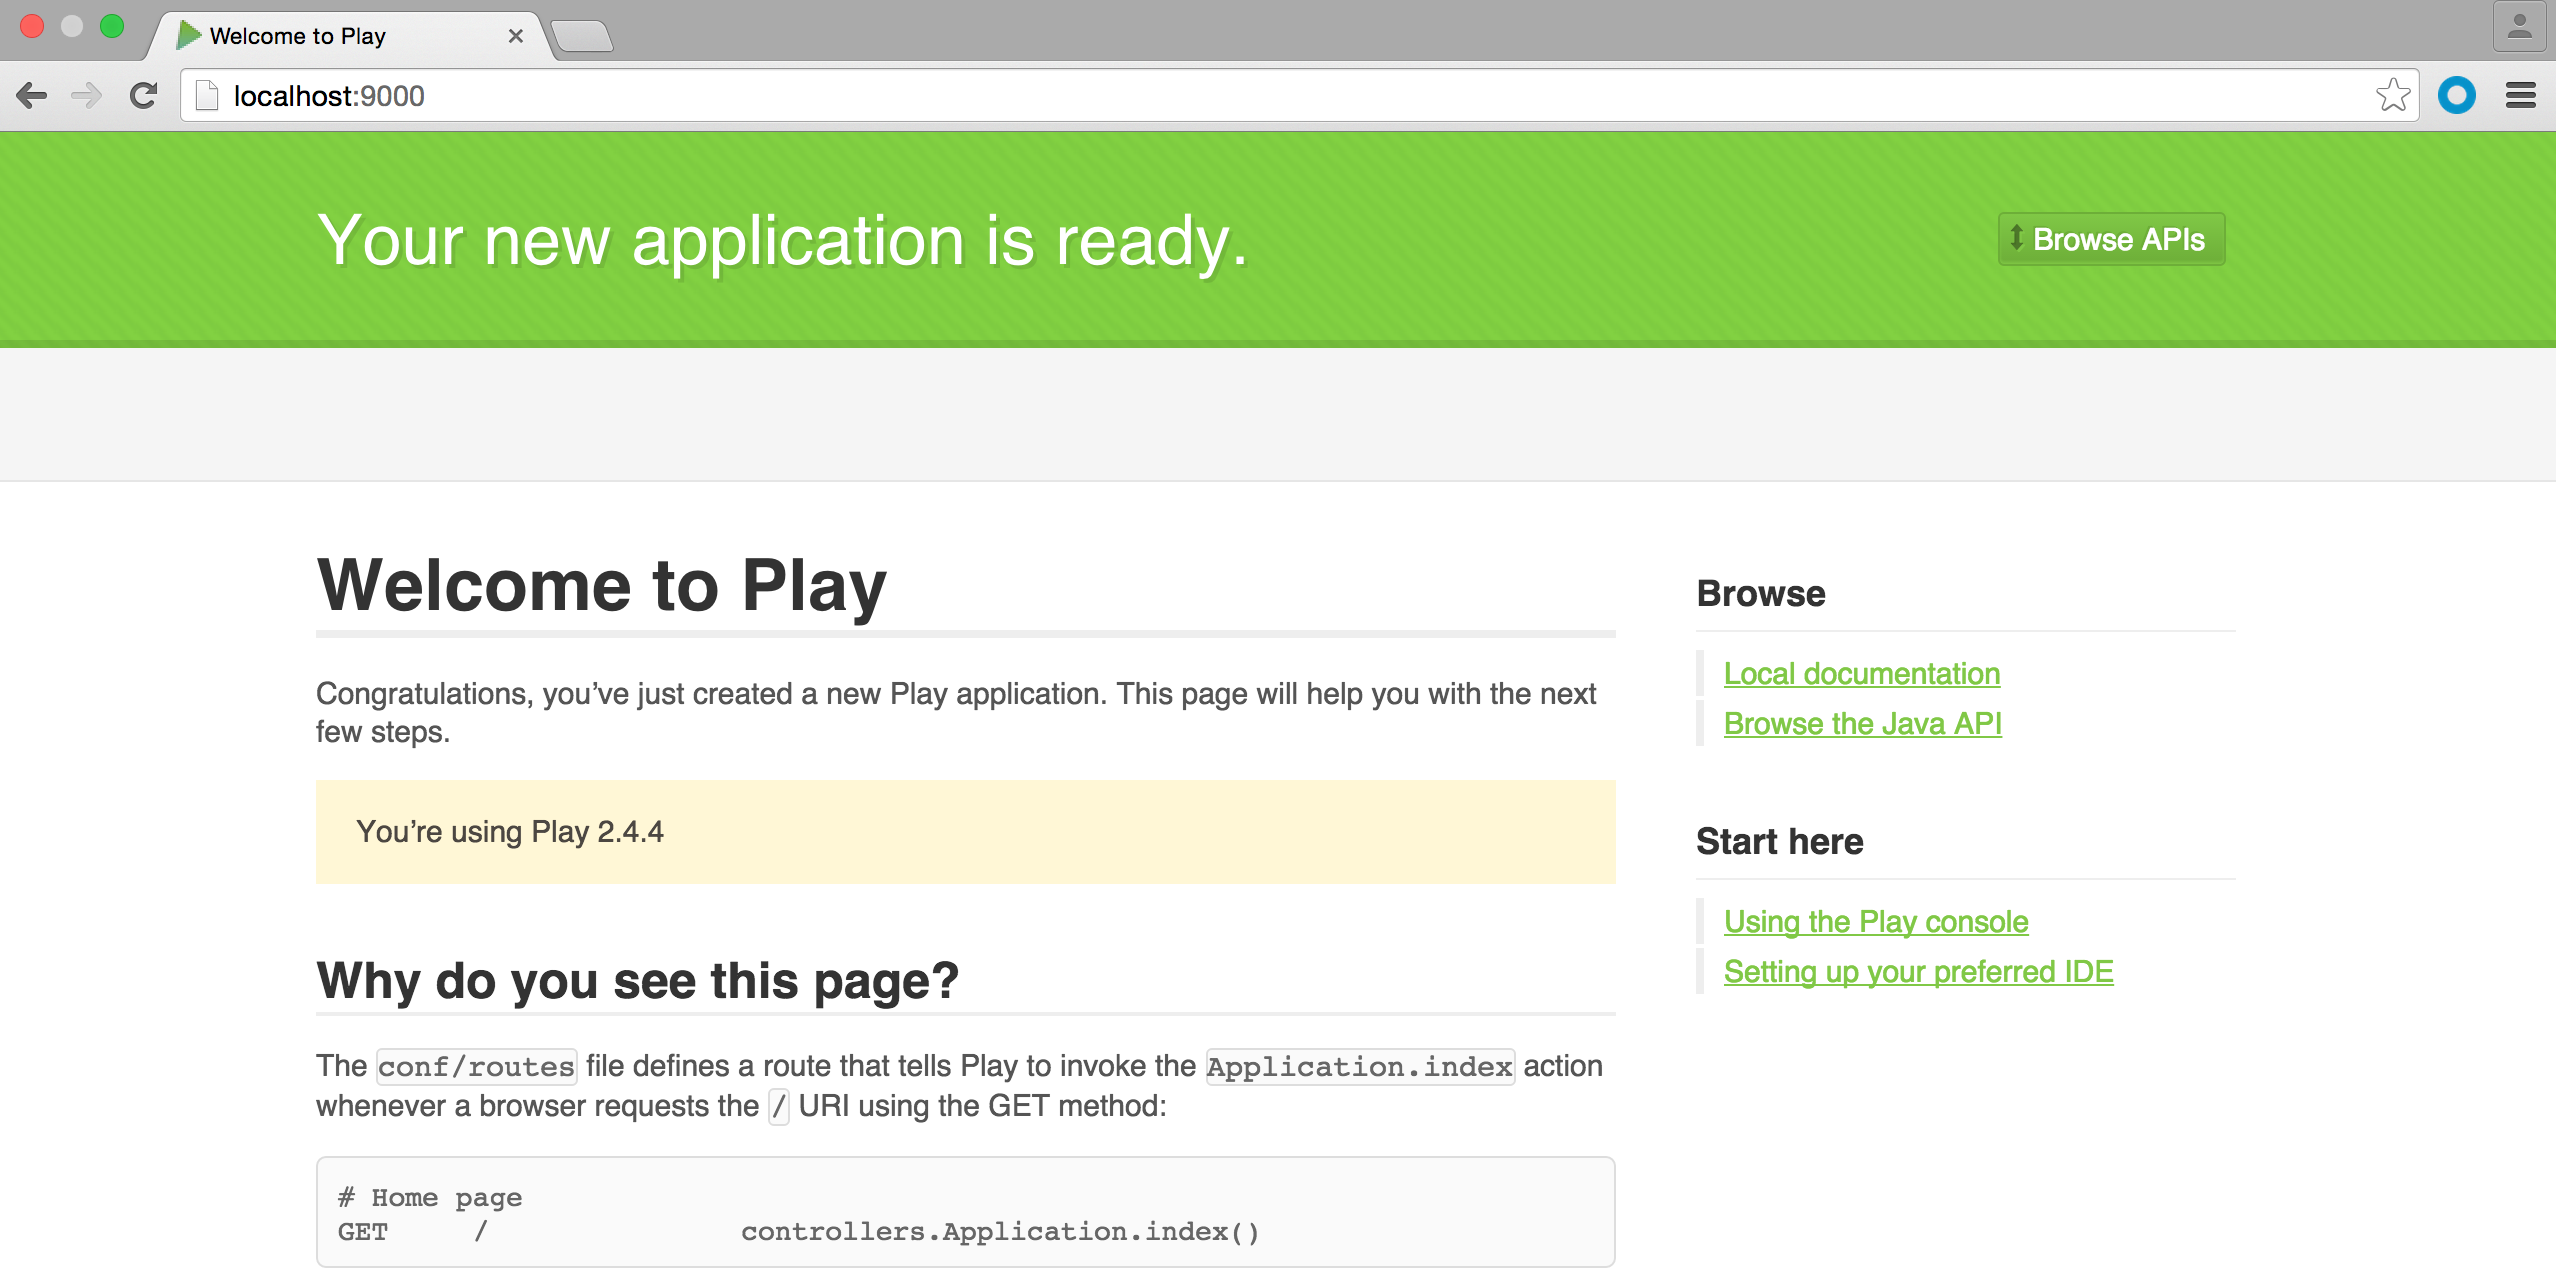Open the Chrome hamburger menu

click(2520, 96)
